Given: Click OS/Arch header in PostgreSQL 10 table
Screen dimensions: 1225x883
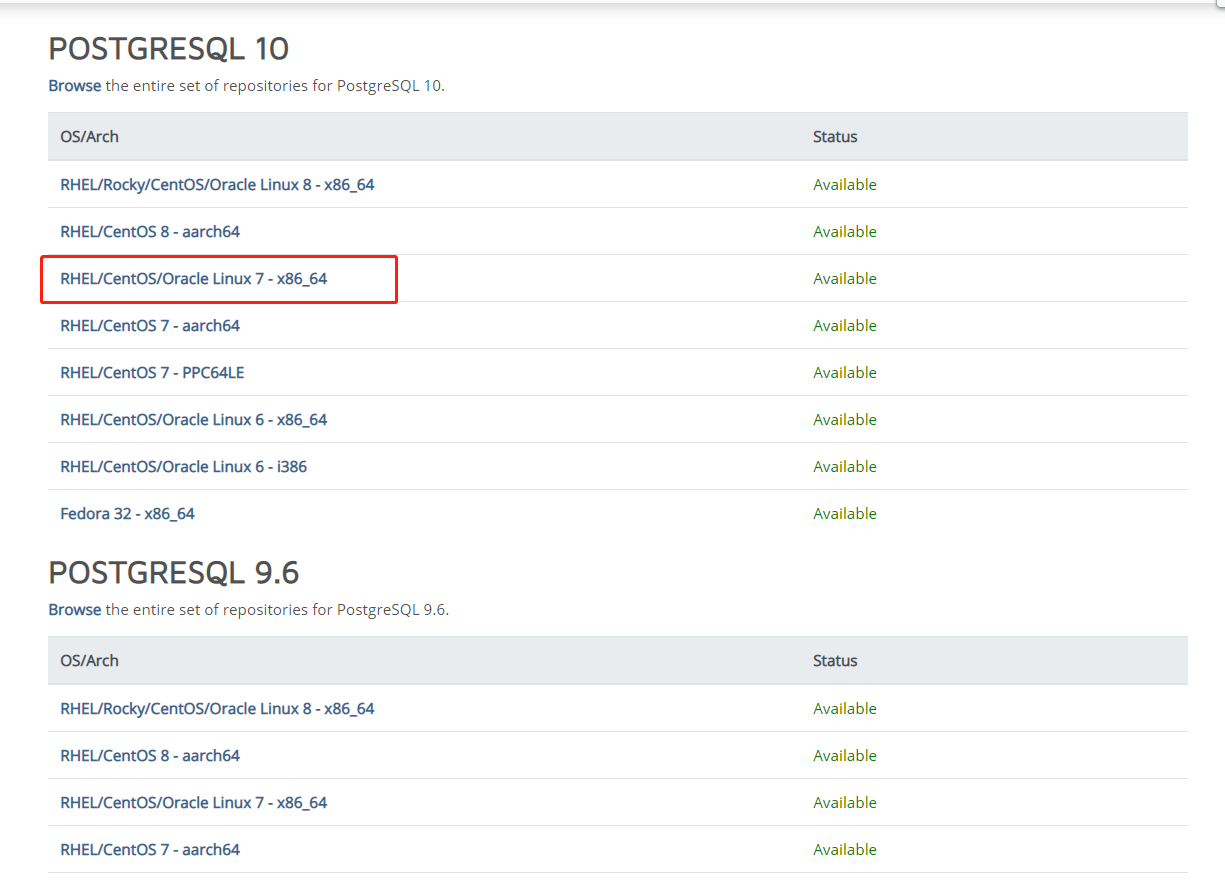Looking at the screenshot, I should coord(89,137).
